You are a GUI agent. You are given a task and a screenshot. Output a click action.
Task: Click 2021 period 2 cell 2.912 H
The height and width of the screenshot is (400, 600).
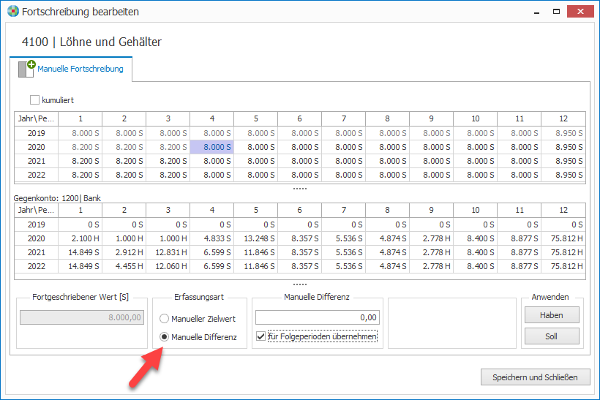click(x=124, y=252)
